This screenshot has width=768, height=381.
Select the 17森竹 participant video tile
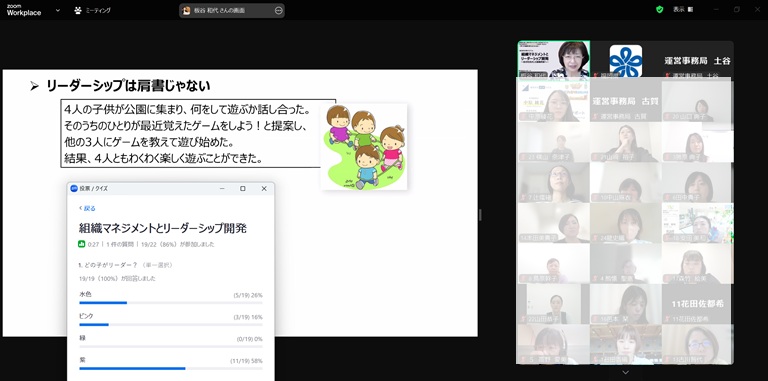point(697,263)
